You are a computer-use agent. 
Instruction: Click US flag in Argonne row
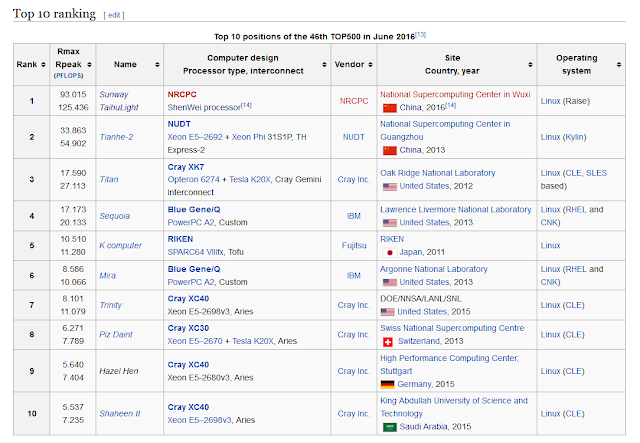[390, 283]
